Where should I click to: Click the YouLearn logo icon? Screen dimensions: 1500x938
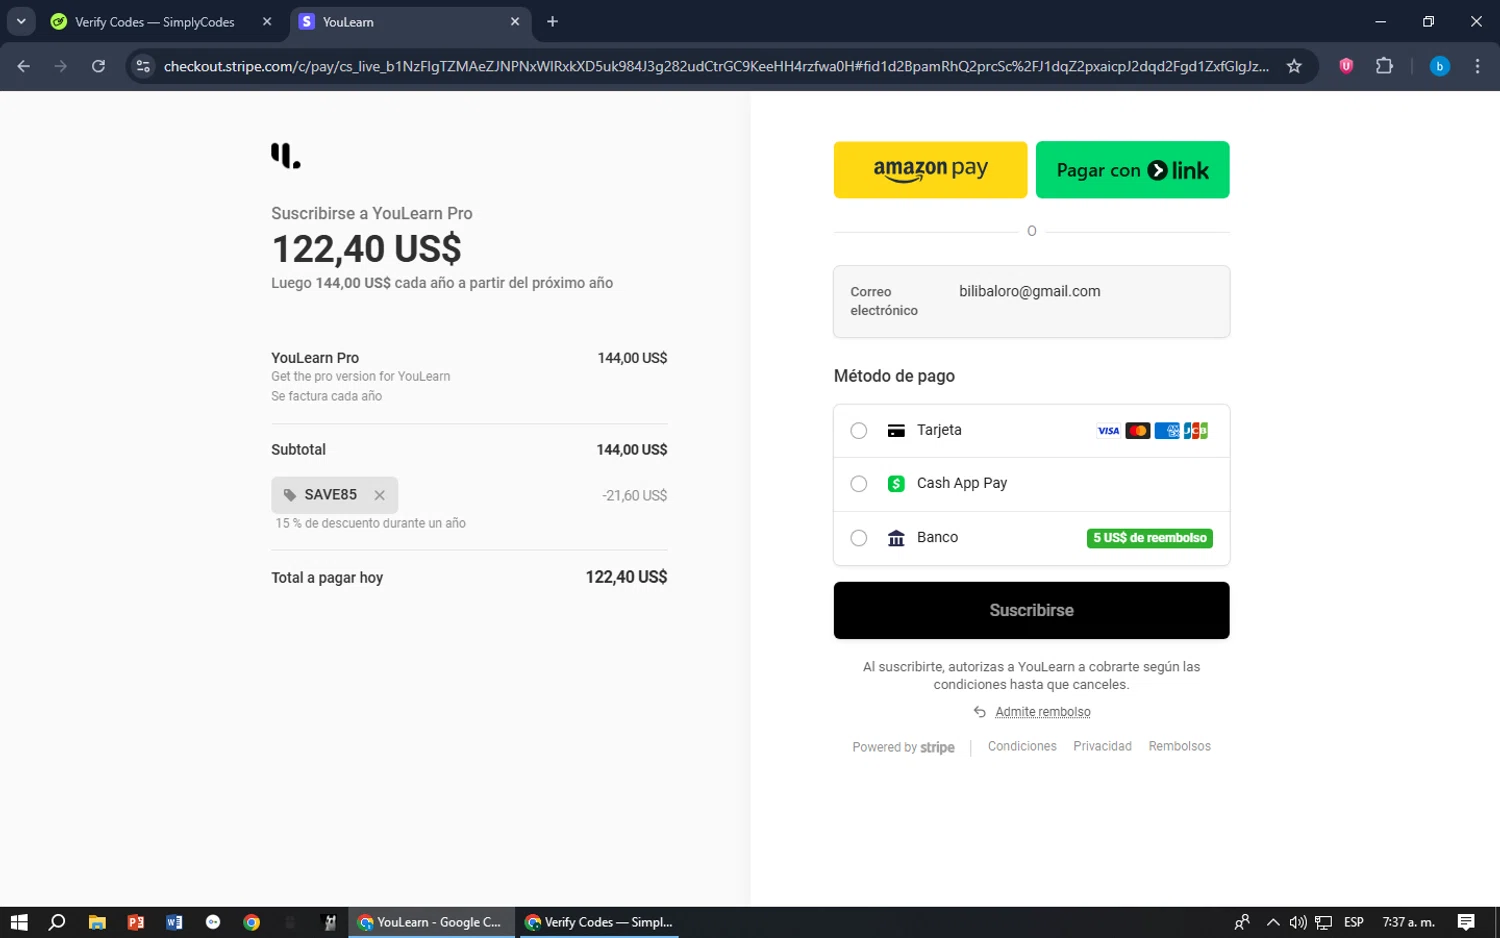tap(285, 156)
